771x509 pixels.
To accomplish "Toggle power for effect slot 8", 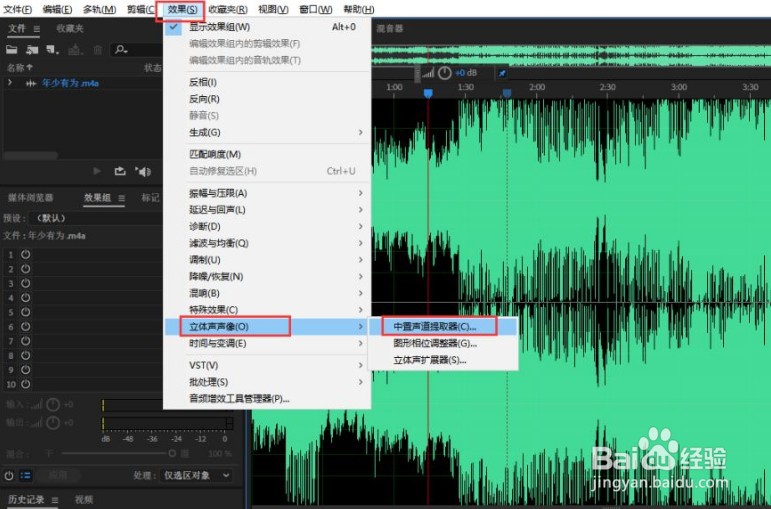I will click(26, 355).
